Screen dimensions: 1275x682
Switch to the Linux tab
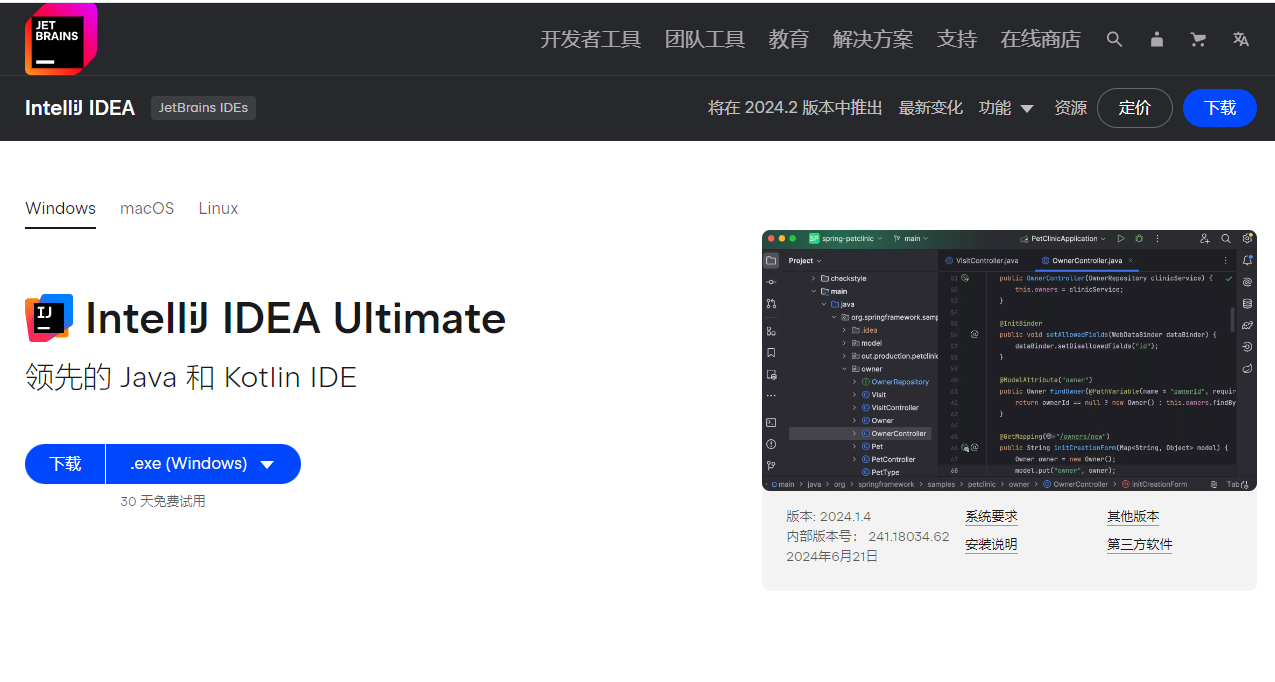[218, 208]
